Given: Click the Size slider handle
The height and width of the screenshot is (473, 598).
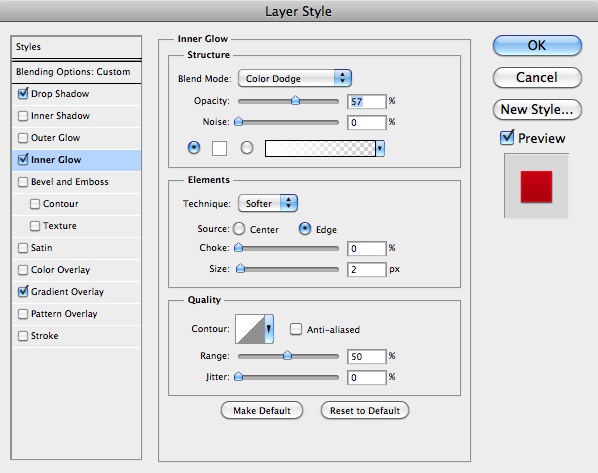Looking at the screenshot, I should [240, 269].
